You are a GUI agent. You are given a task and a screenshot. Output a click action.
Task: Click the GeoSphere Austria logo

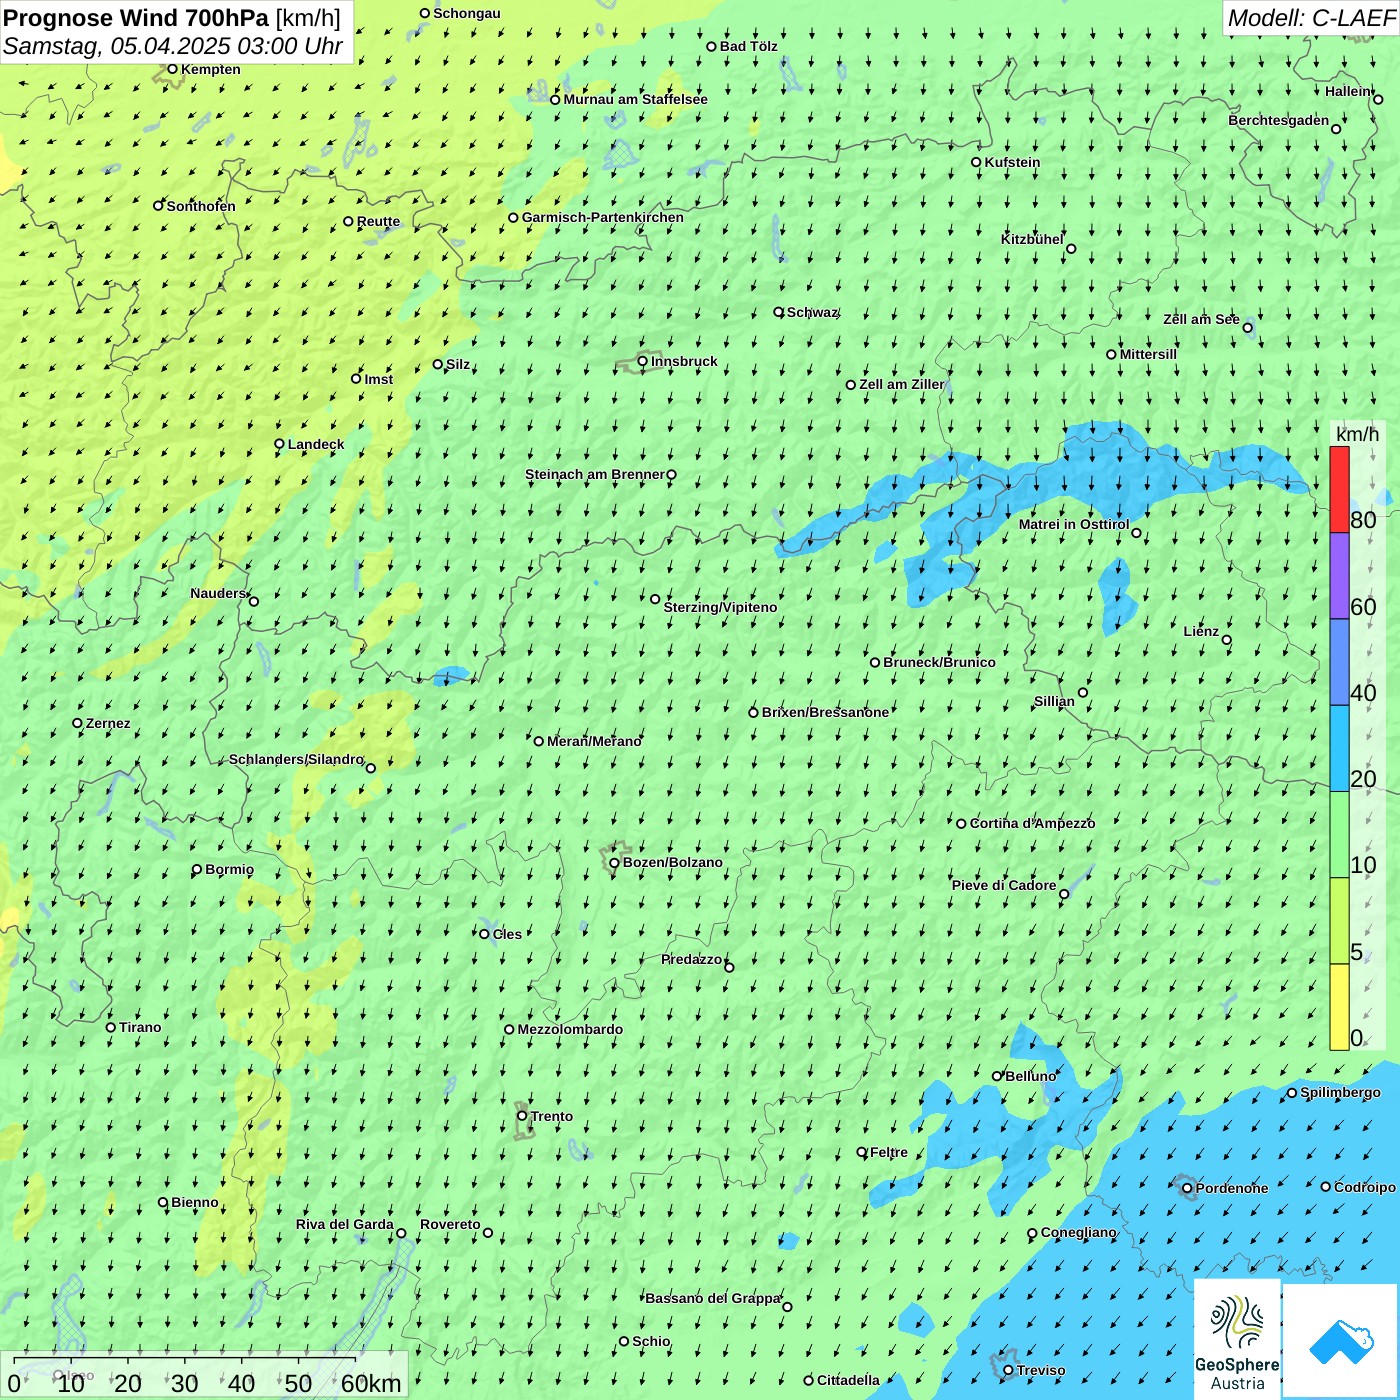(x=1237, y=1339)
